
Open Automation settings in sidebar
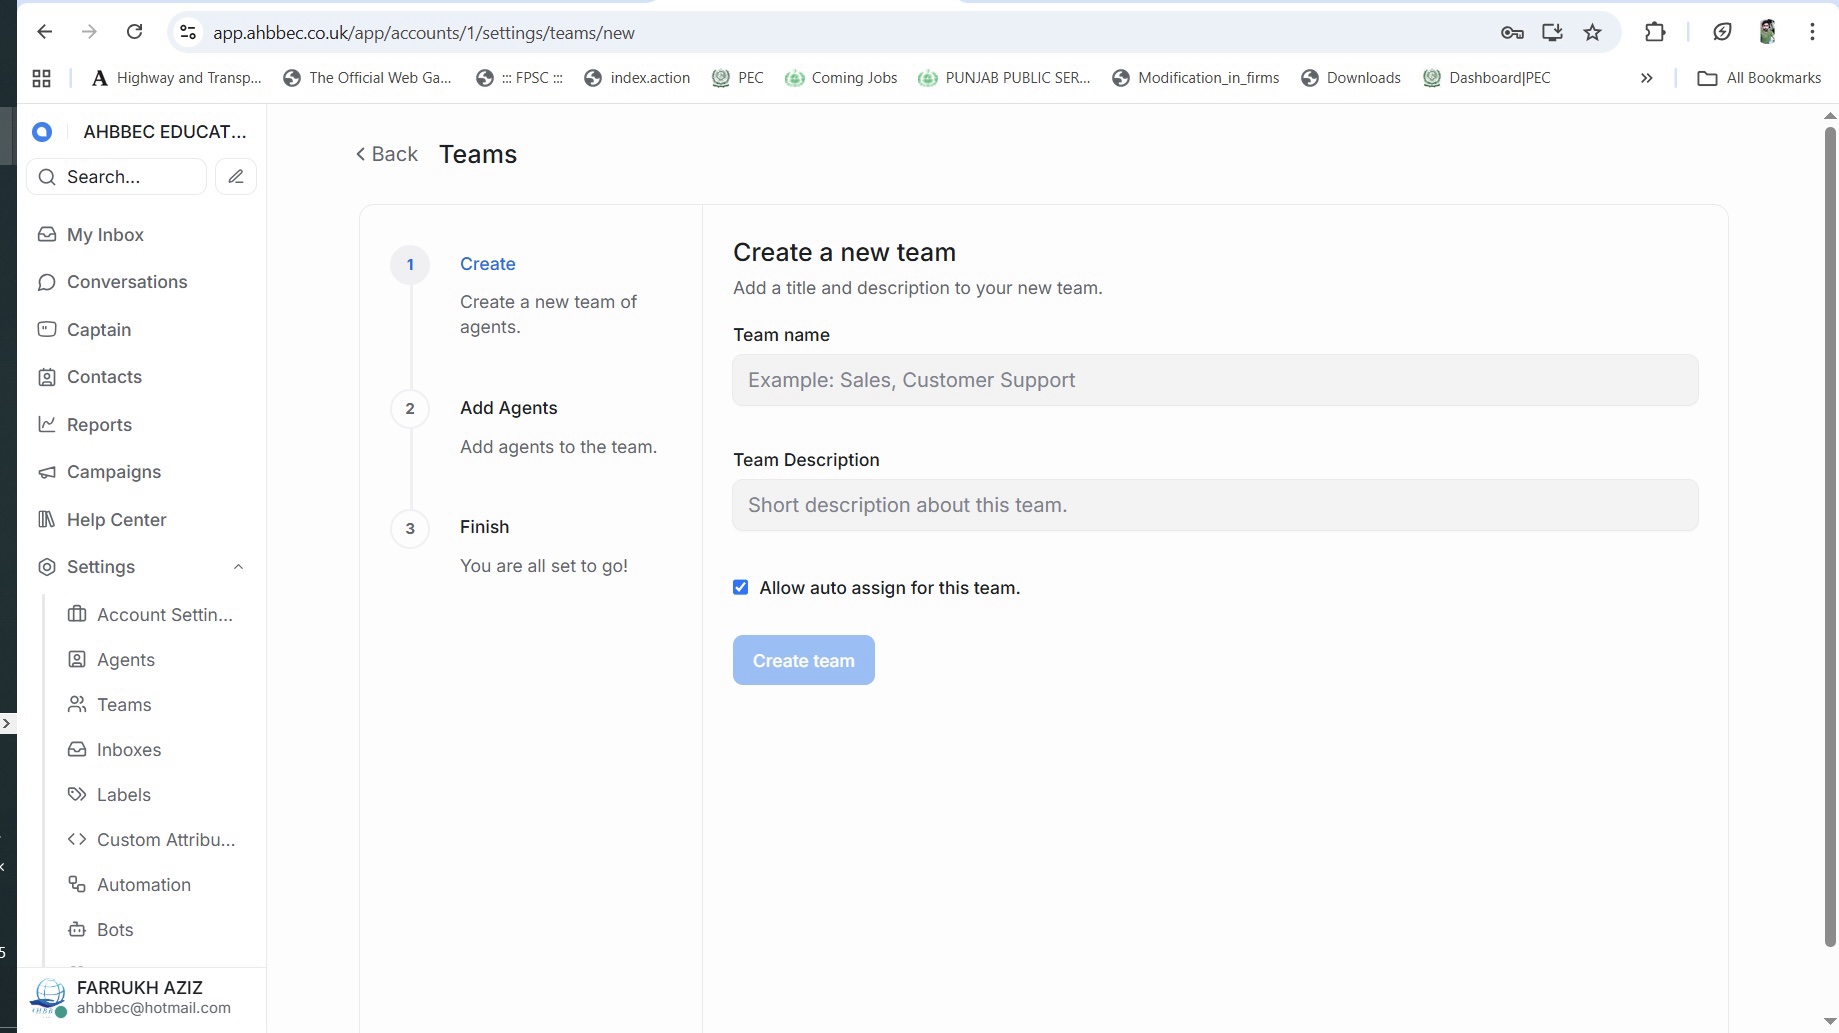pyautogui.click(x=143, y=885)
